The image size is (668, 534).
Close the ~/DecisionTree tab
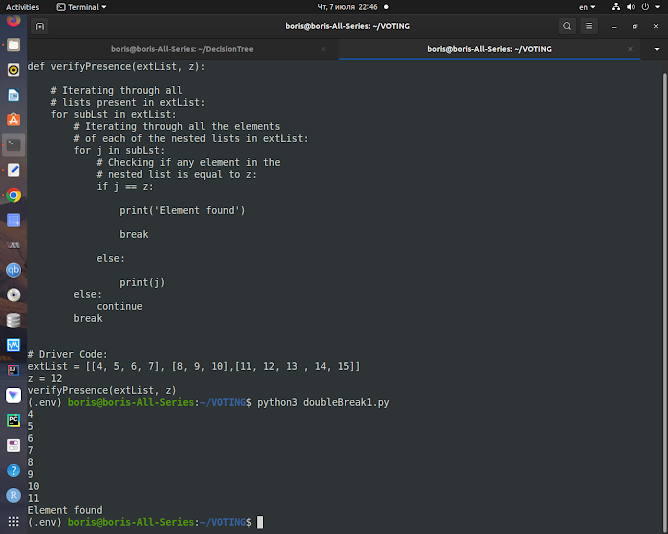click(x=323, y=49)
